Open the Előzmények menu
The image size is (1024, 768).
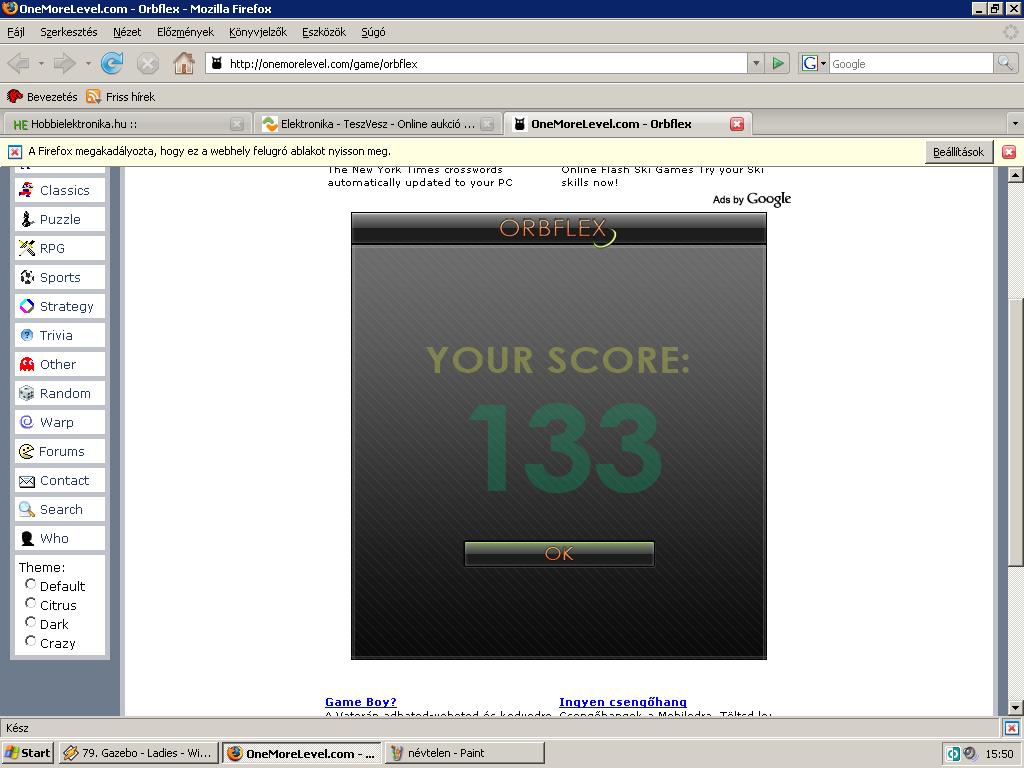[x=185, y=32]
